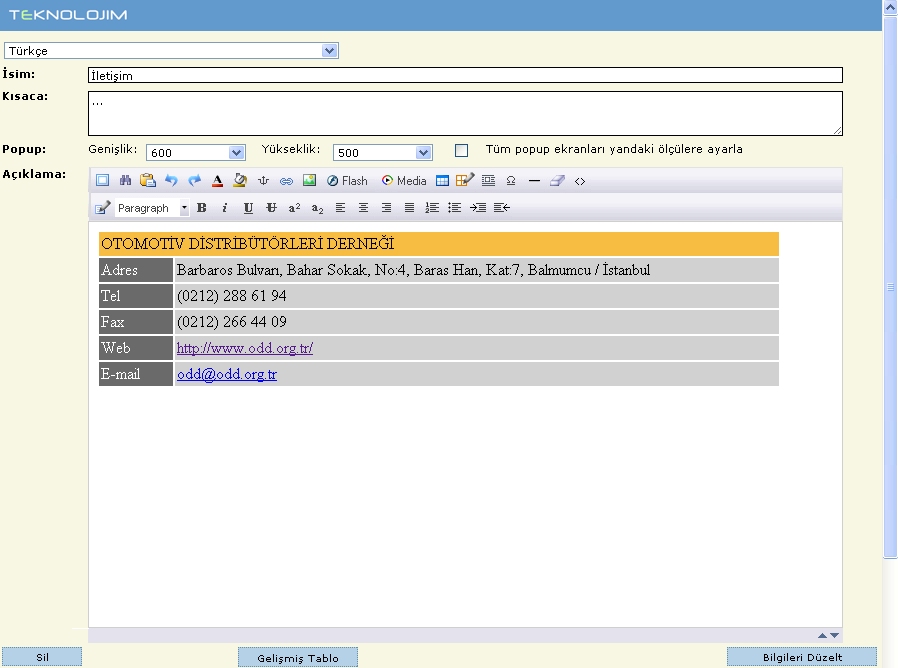Click the page vertical scrollbar
The image size is (898, 668).
(x=890, y=286)
